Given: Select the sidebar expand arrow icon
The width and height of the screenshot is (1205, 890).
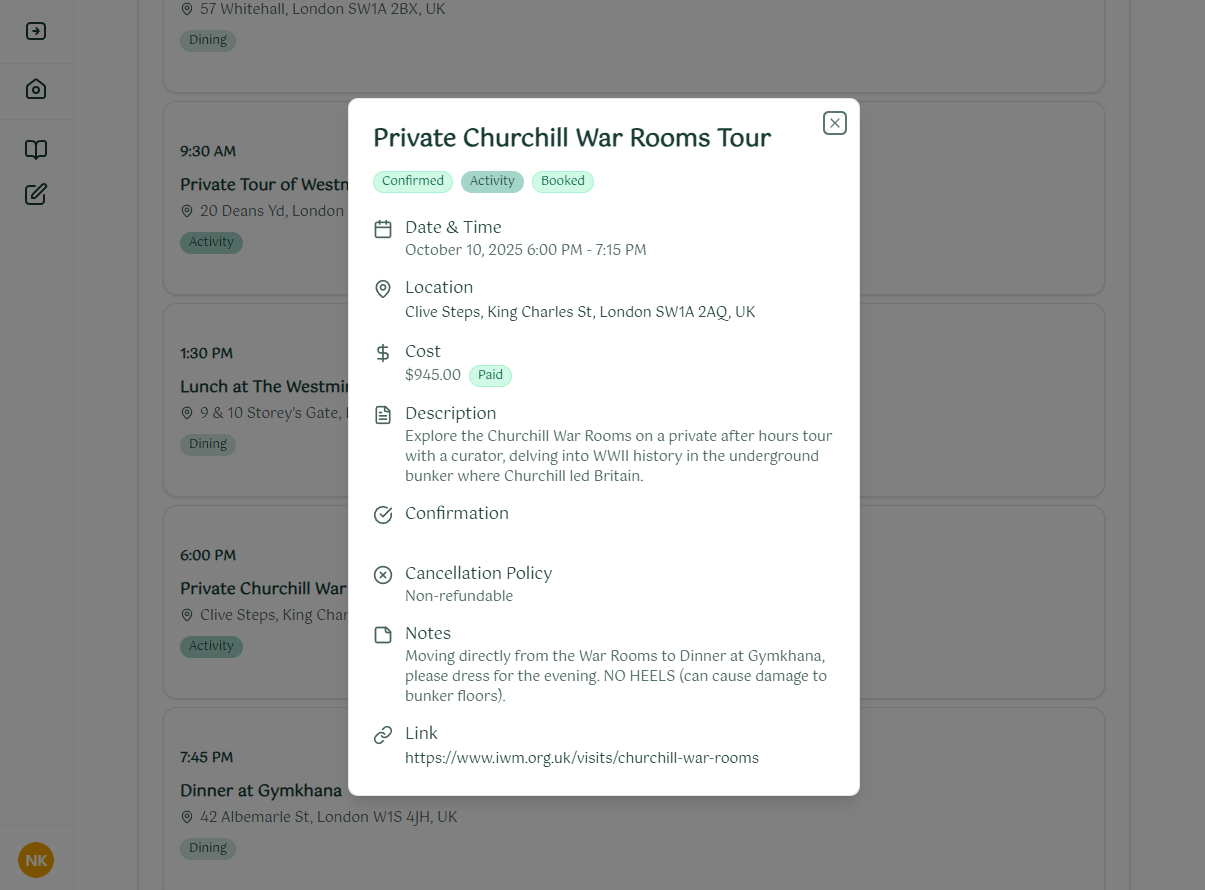Looking at the screenshot, I should pyautogui.click(x=36, y=31).
